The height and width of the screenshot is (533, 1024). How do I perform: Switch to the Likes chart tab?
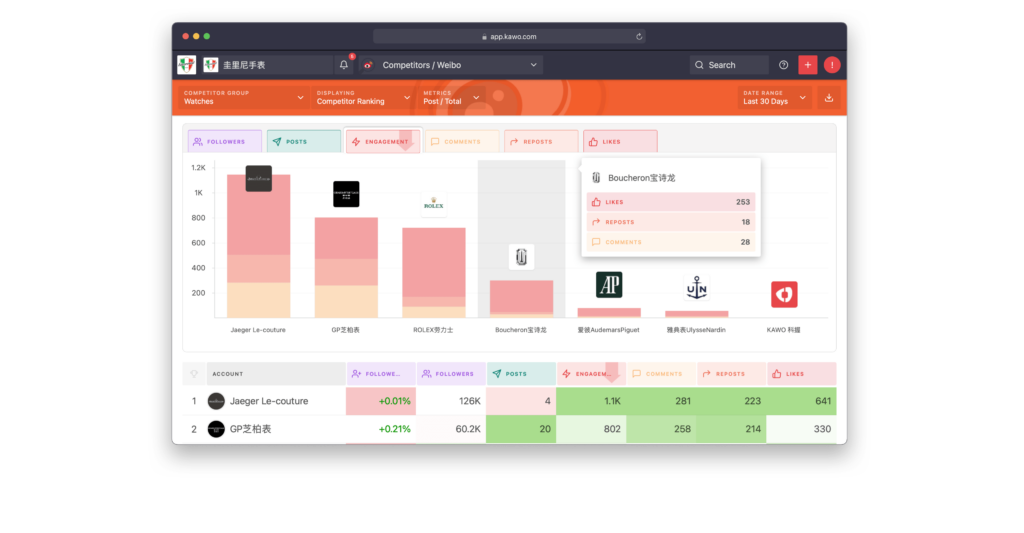[x=620, y=141]
